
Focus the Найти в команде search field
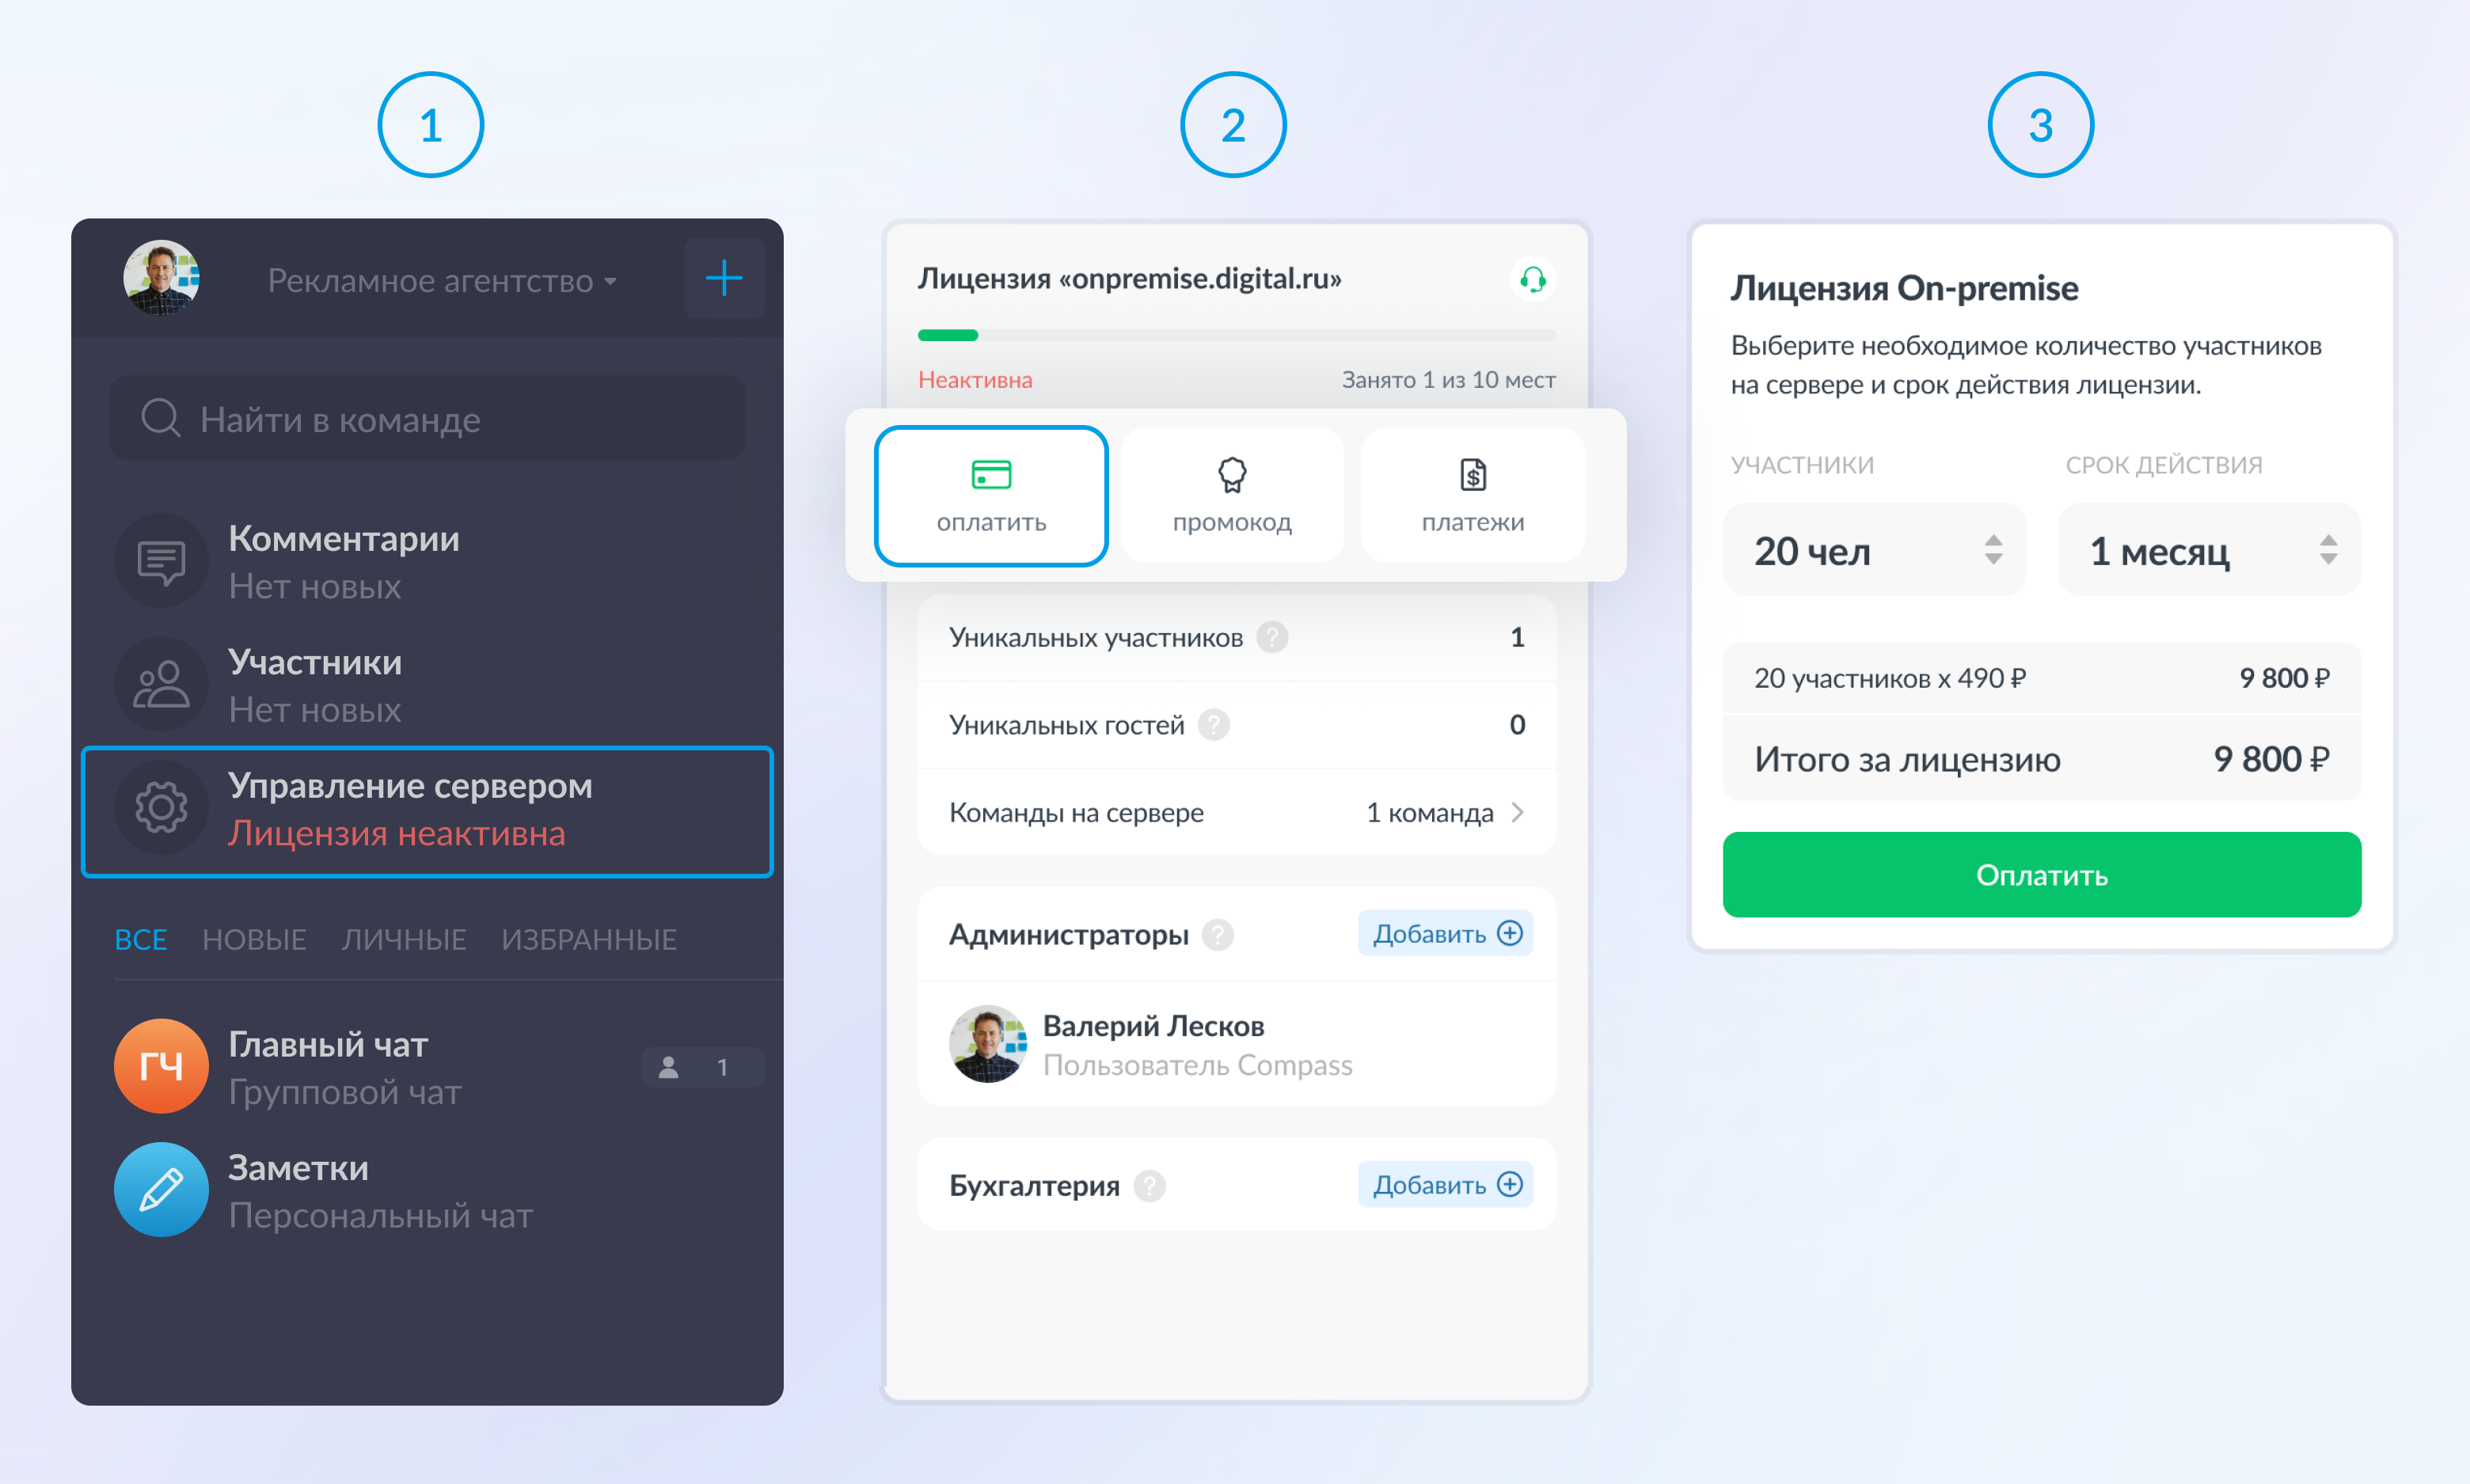(427, 419)
